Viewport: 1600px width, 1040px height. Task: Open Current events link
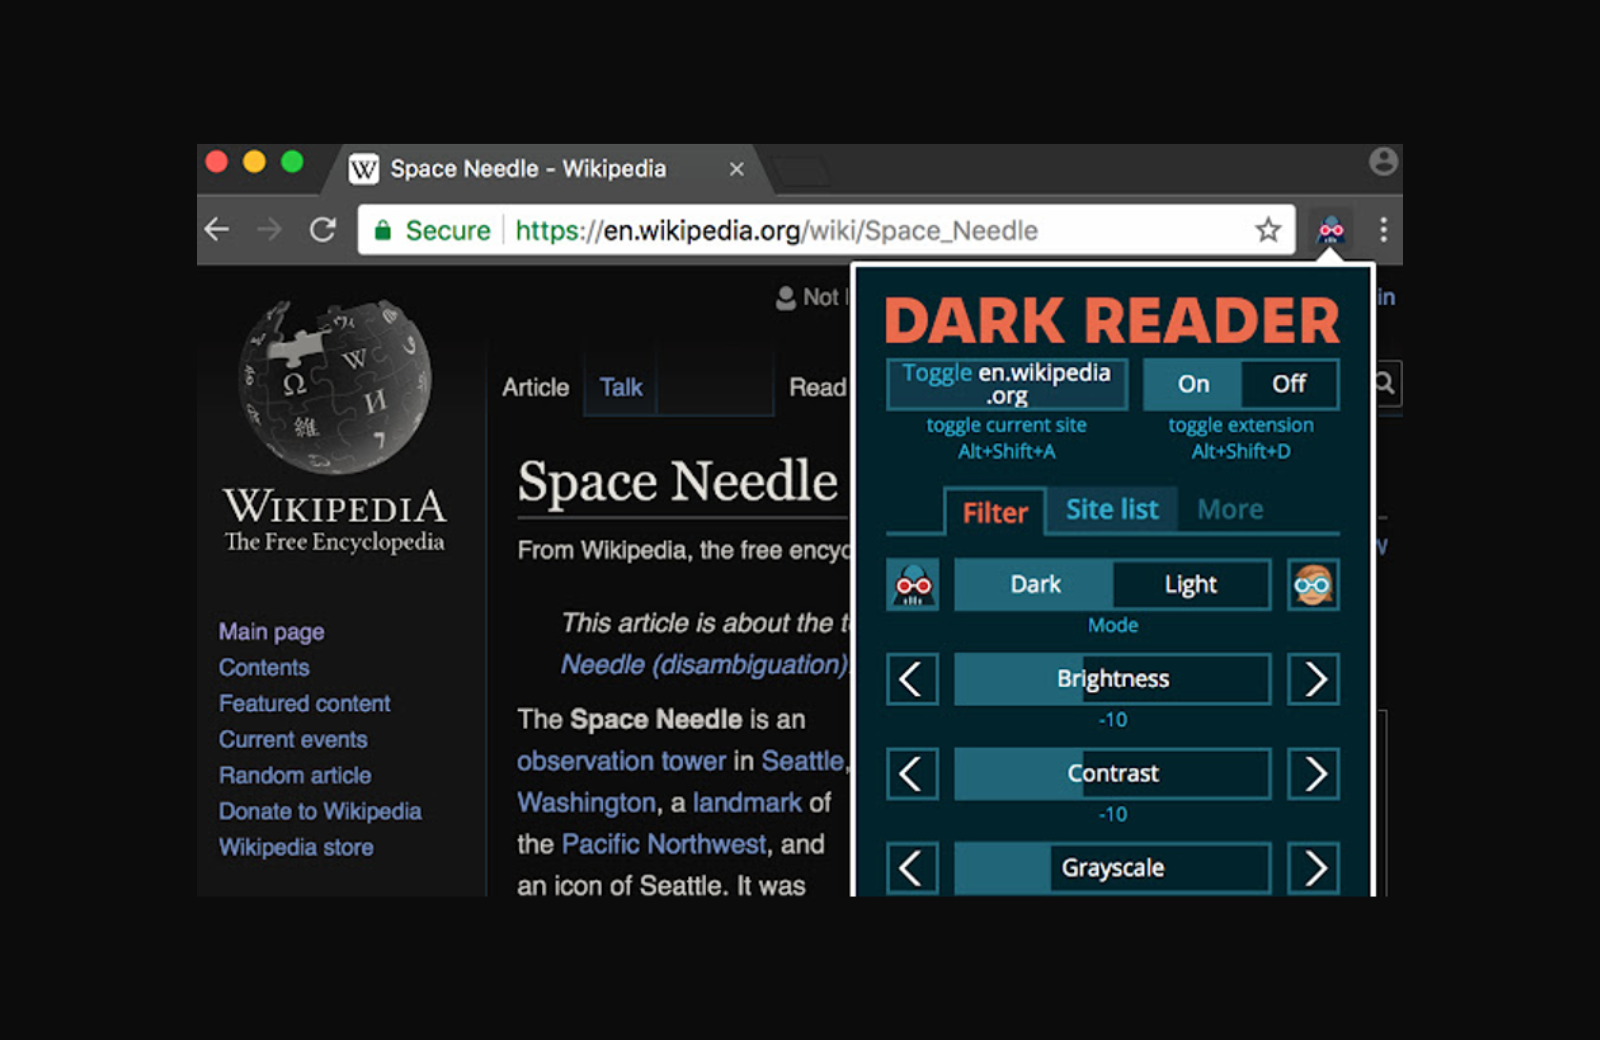pos(293,739)
